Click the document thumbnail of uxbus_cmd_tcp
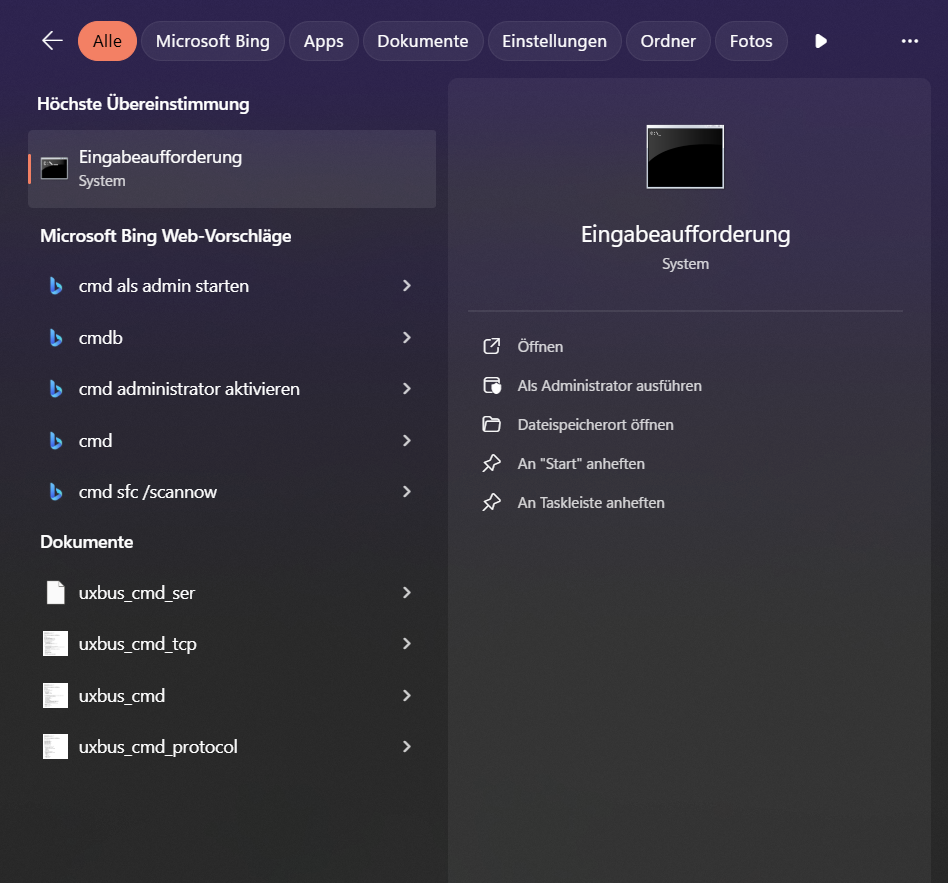 coord(55,644)
